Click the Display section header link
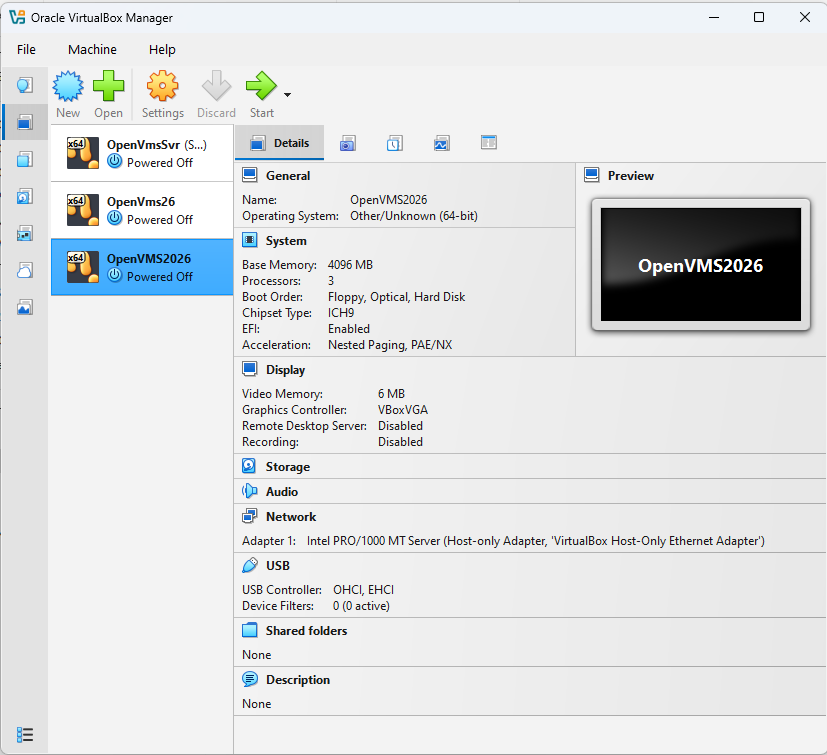Viewport: 827px width, 755px height. 285,370
